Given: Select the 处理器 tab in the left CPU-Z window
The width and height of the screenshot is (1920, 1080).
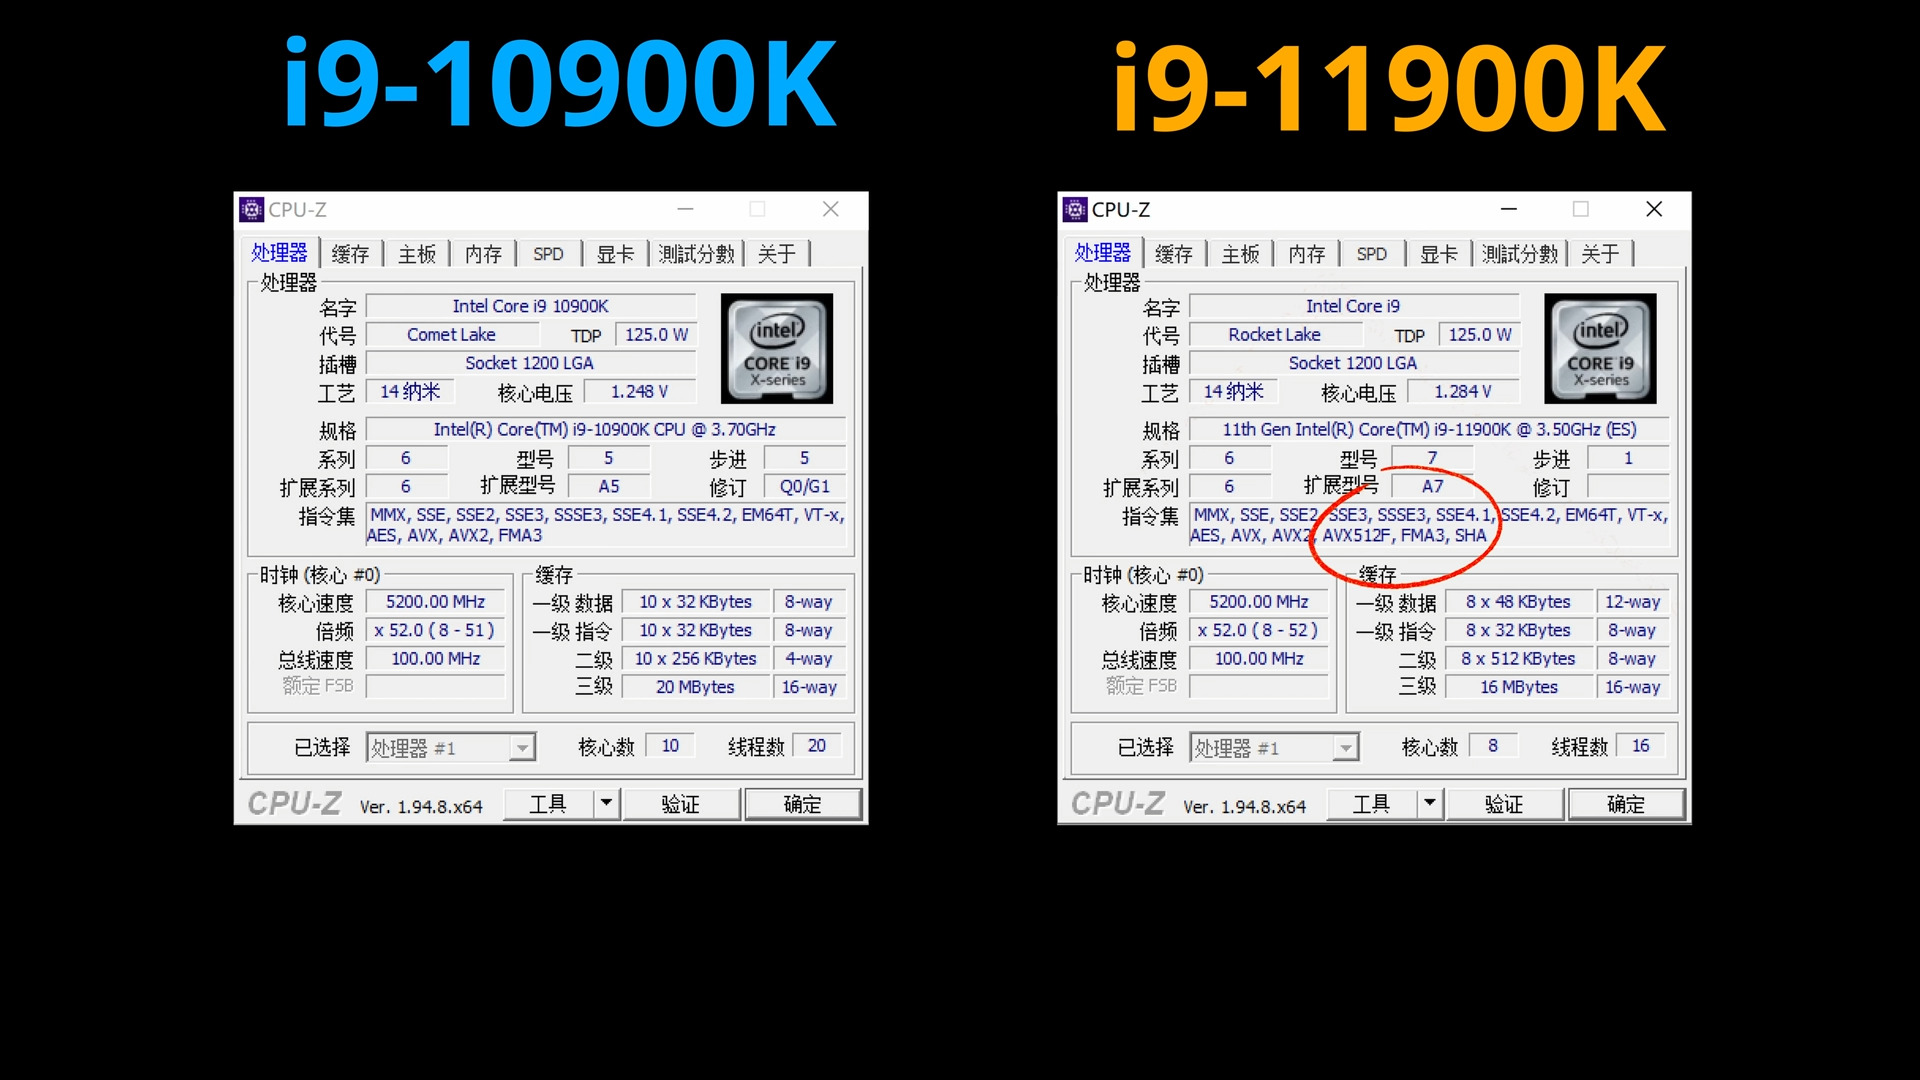Looking at the screenshot, I should (x=279, y=252).
